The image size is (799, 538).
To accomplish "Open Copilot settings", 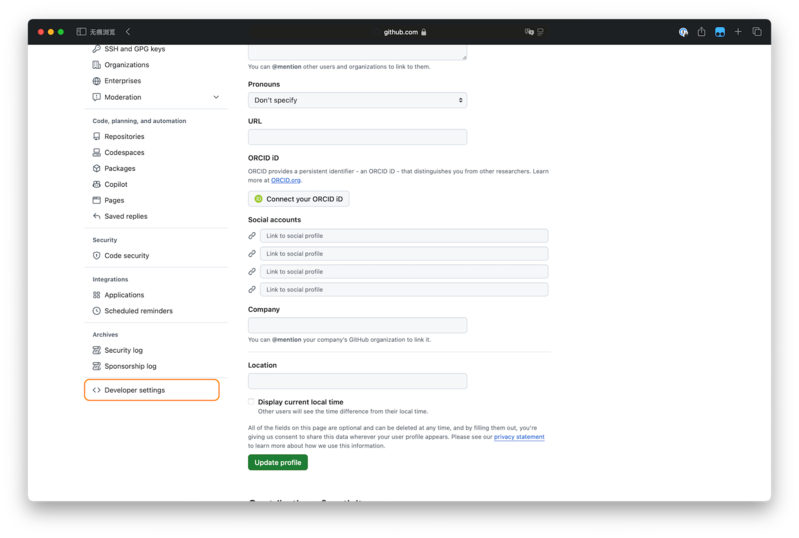I will (116, 184).
